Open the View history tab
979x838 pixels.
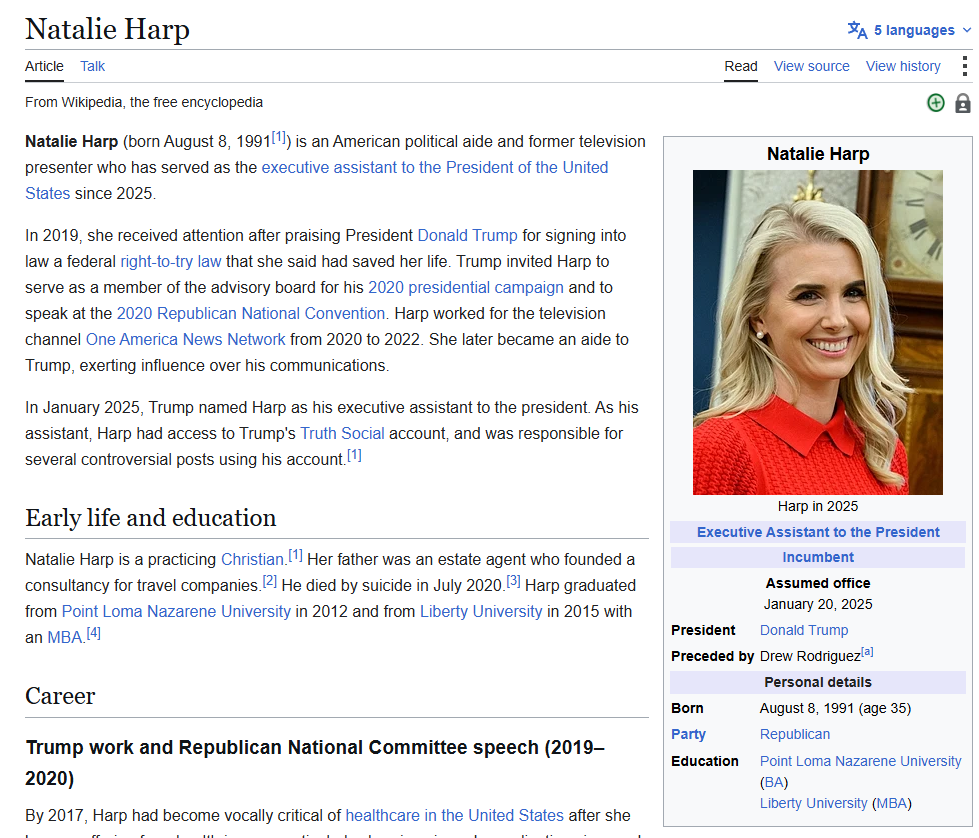903,66
